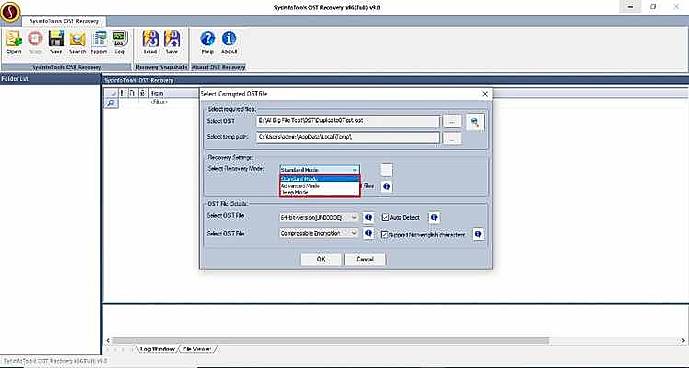Choose Advanced Mode from the list
The width and height of the screenshot is (689, 368).
click(319, 186)
